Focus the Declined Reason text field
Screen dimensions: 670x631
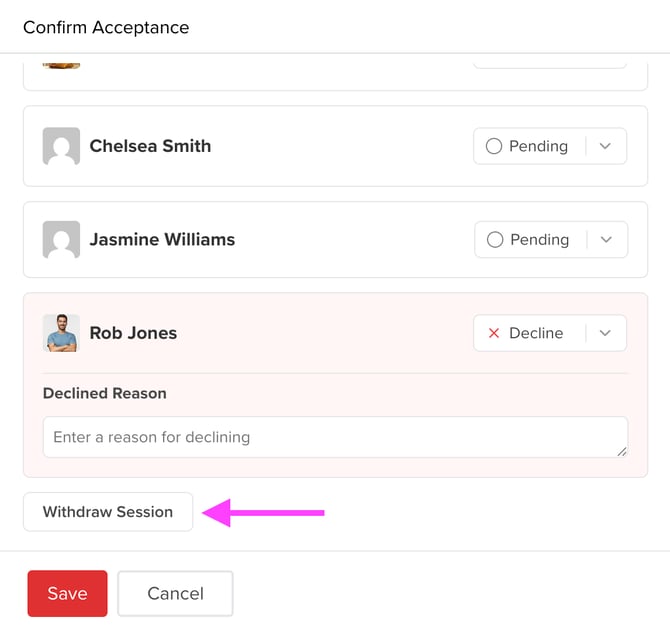[330, 437]
